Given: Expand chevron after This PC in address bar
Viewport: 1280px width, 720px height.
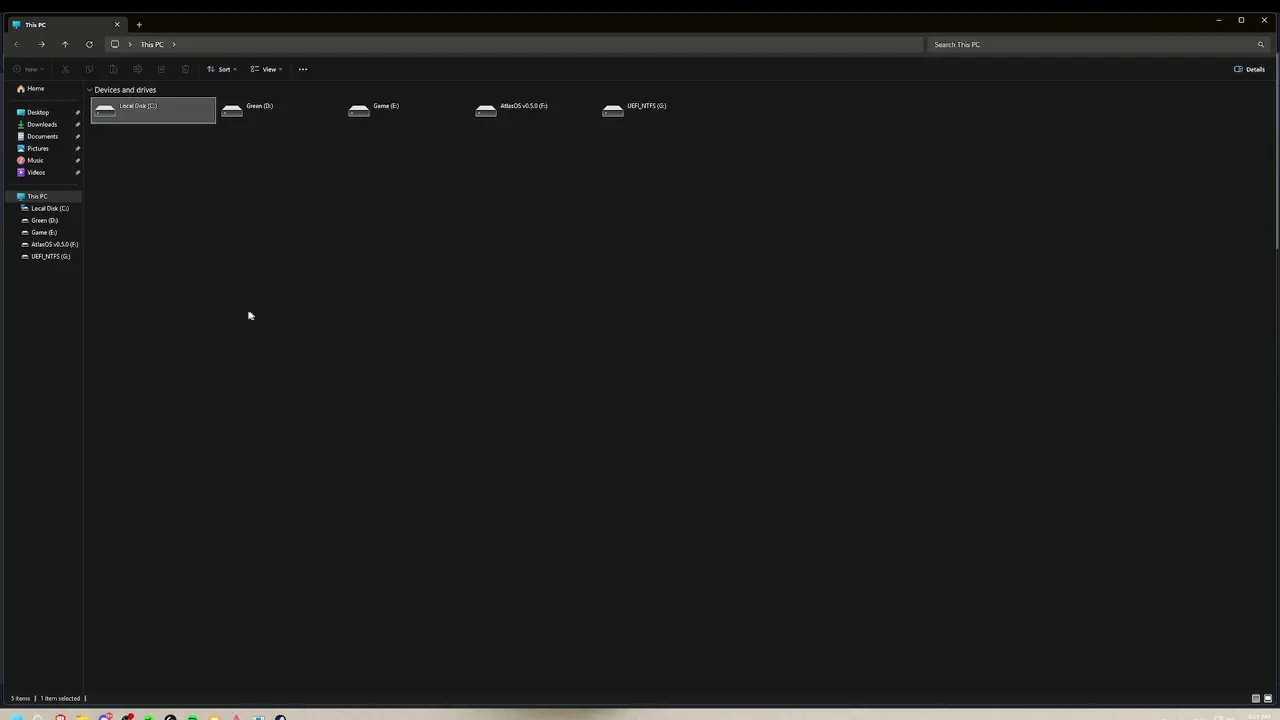Looking at the screenshot, I should click(173, 44).
